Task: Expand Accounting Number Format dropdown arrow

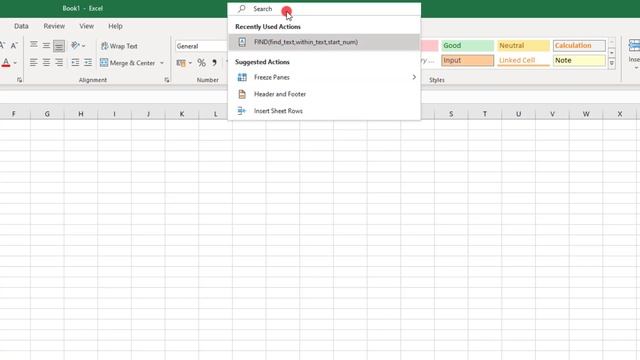Action: click(x=190, y=63)
